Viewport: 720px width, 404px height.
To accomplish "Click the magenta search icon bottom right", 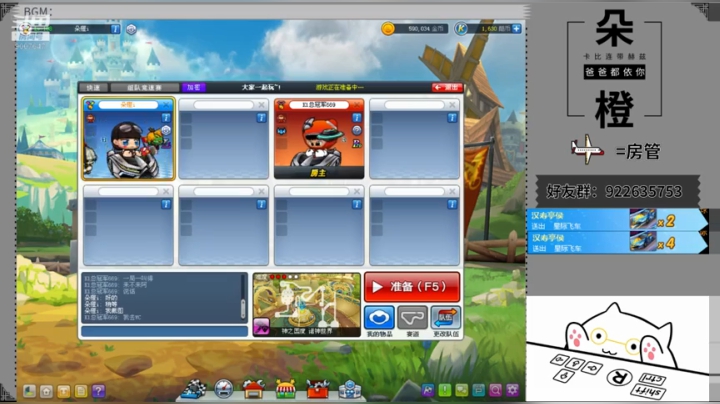I will (x=495, y=391).
